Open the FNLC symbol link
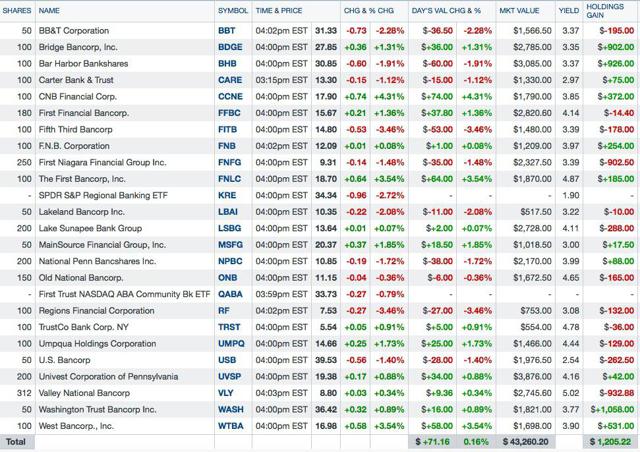 [229, 179]
